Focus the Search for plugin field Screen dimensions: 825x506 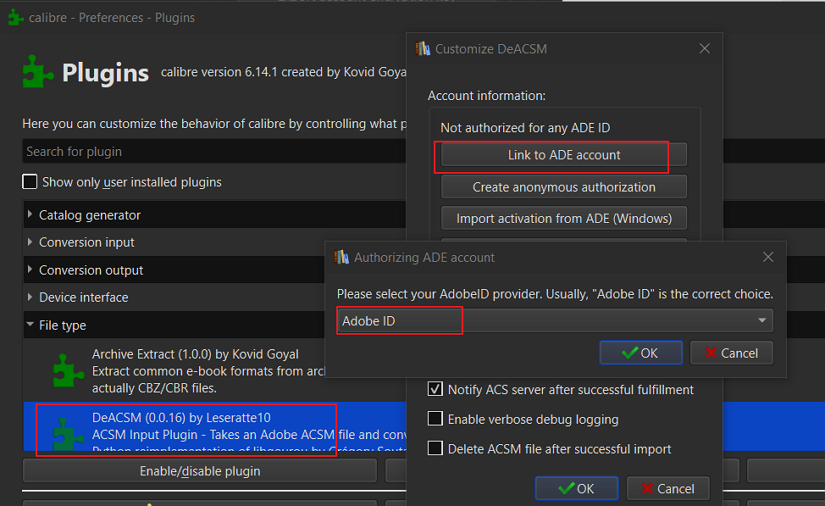click(x=214, y=151)
